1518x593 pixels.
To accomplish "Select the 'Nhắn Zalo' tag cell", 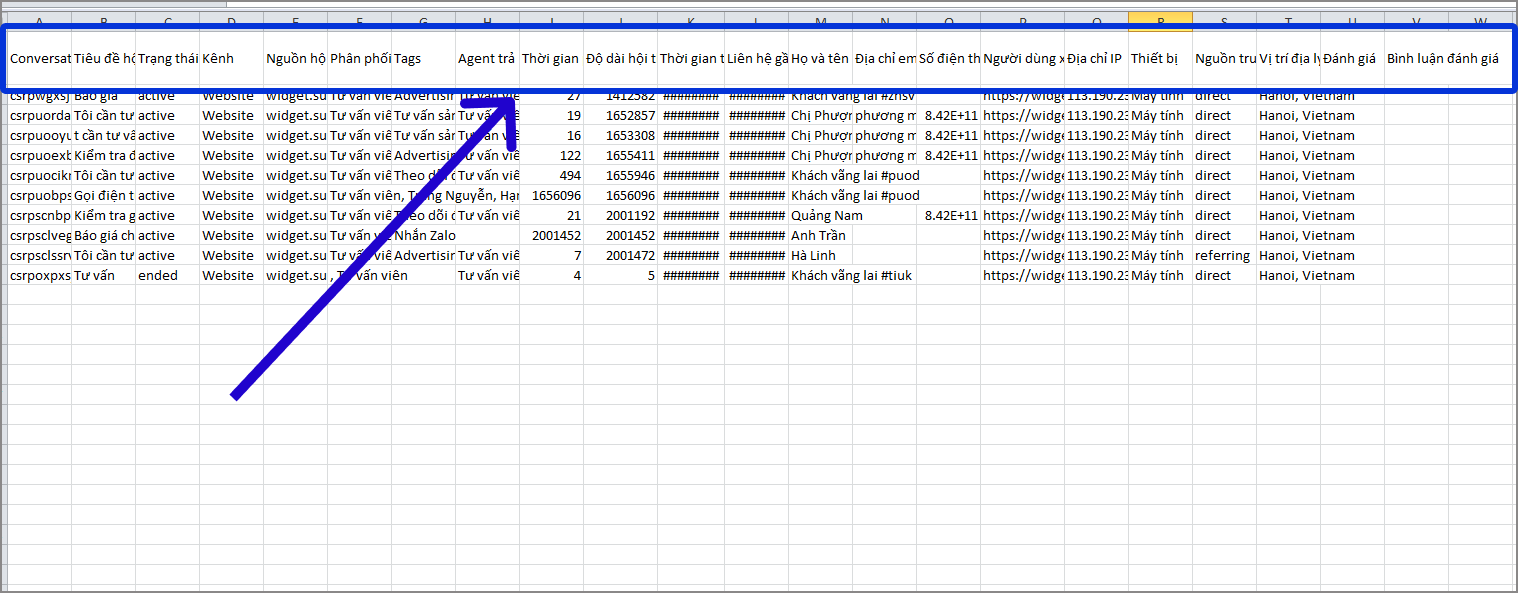I will 424,236.
